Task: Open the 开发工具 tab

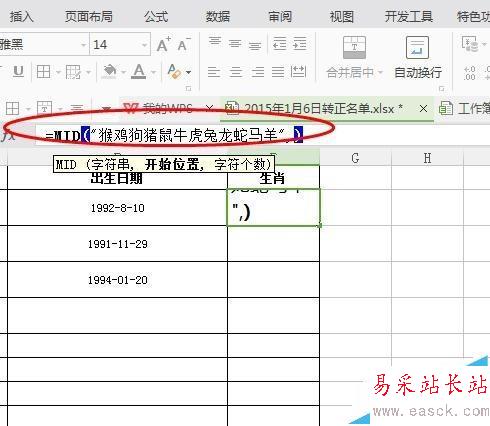Action: coord(409,16)
